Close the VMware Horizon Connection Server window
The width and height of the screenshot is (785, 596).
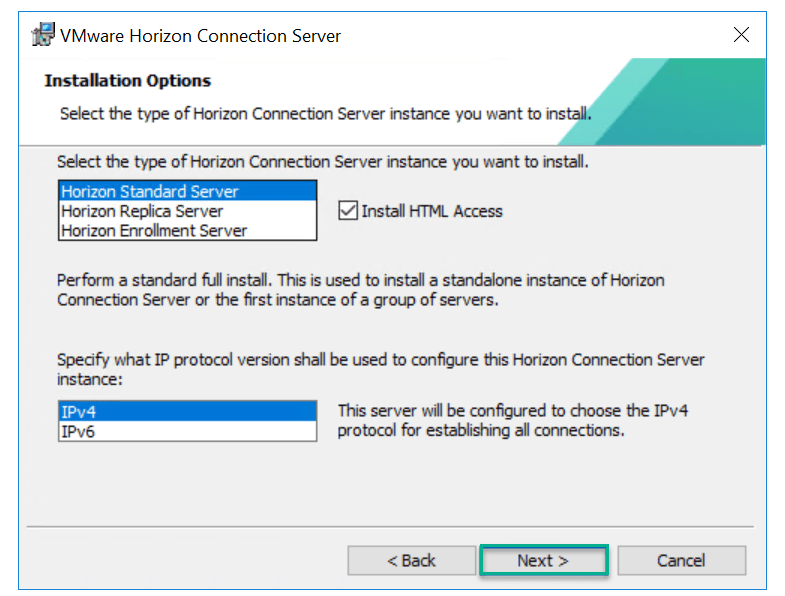point(741,36)
